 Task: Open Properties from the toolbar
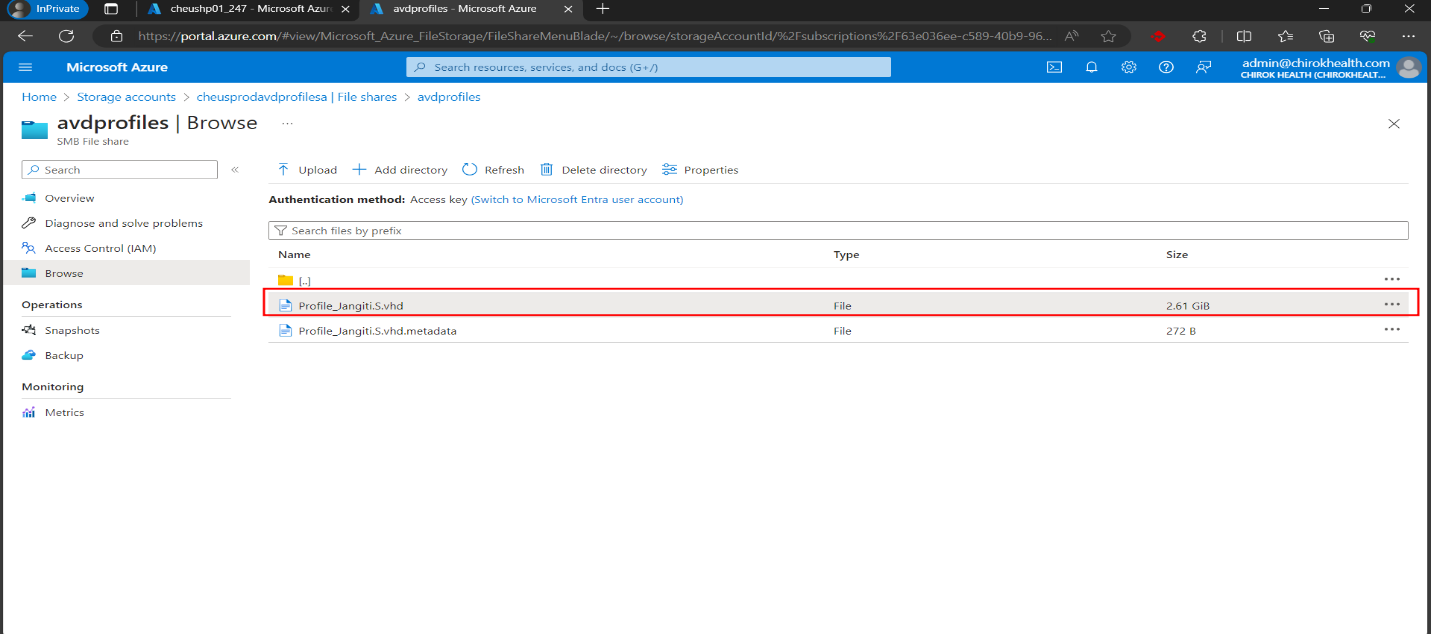point(701,170)
